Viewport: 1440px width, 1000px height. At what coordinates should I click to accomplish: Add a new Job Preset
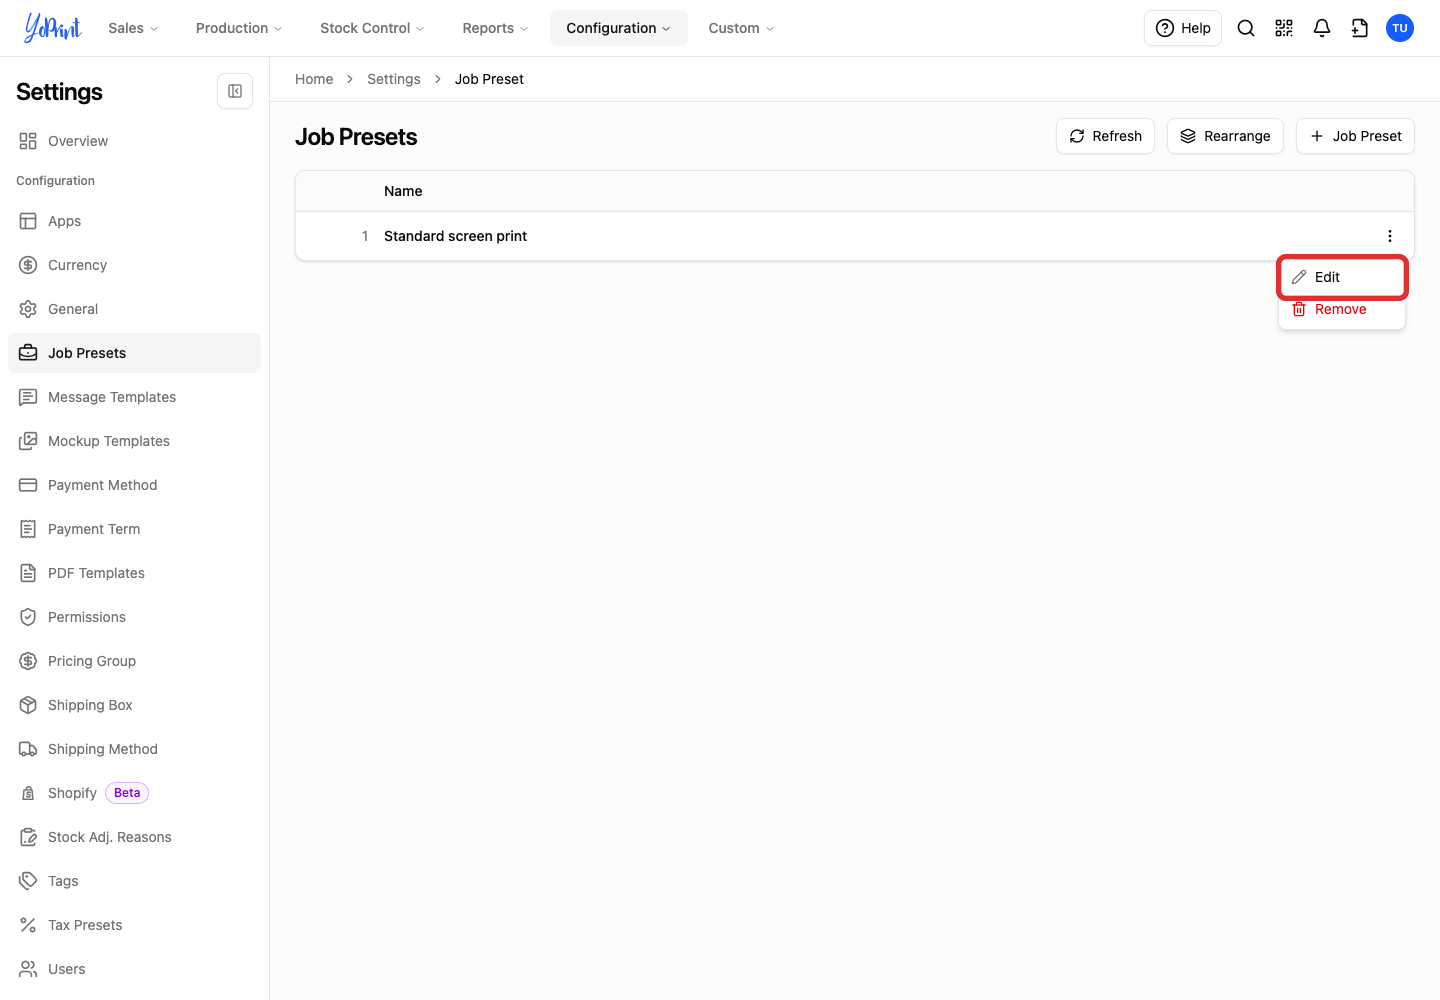tap(1355, 136)
